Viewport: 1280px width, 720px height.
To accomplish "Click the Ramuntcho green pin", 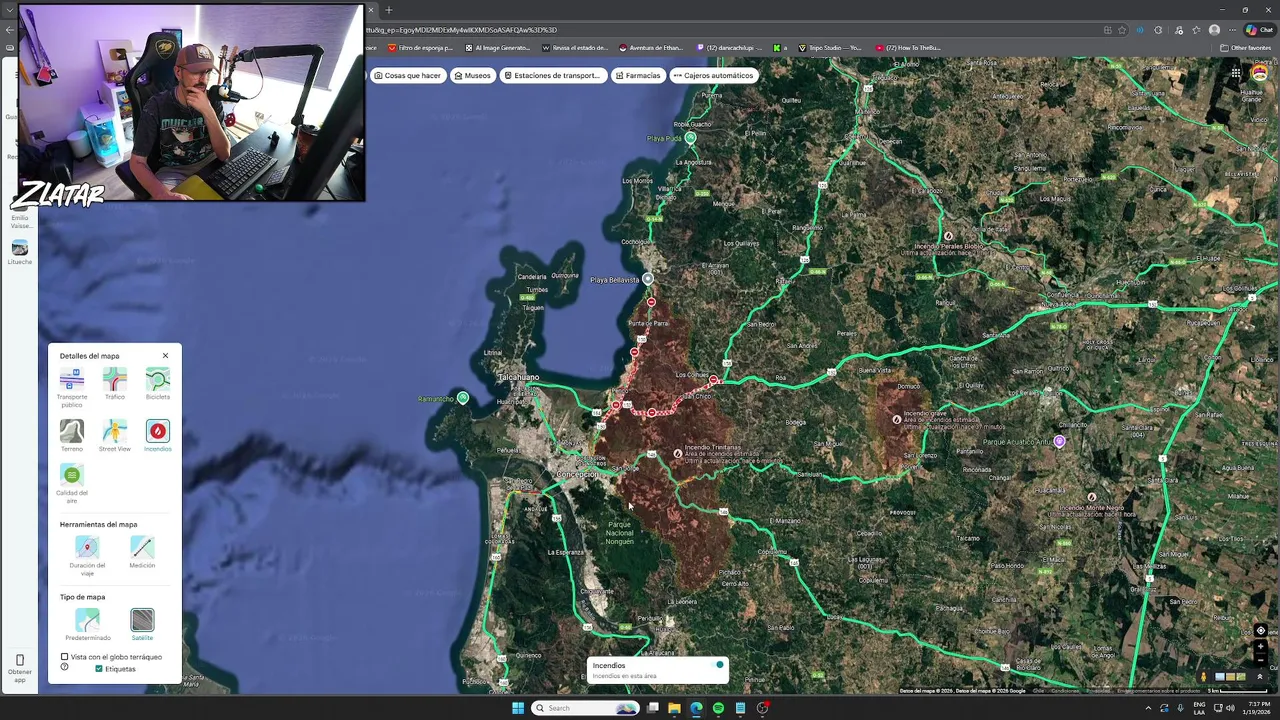I will [462, 398].
